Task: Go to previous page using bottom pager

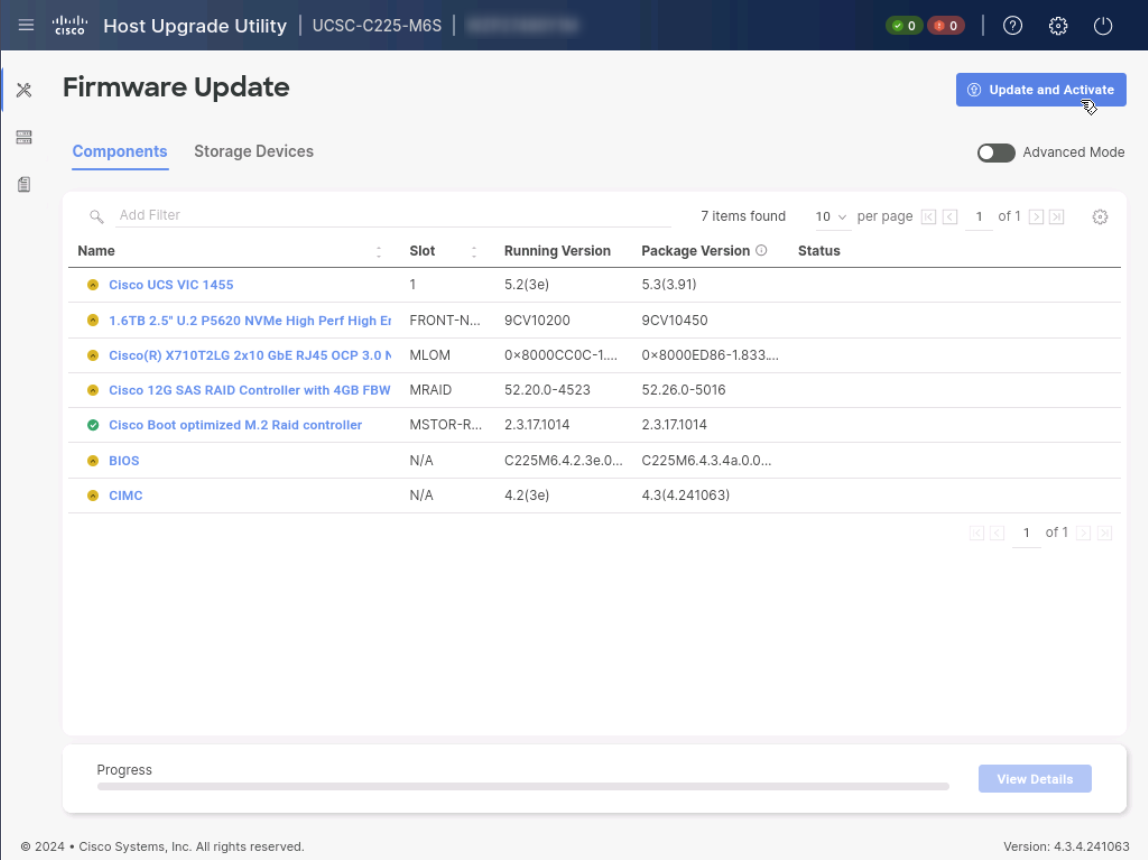Action: coord(996,533)
